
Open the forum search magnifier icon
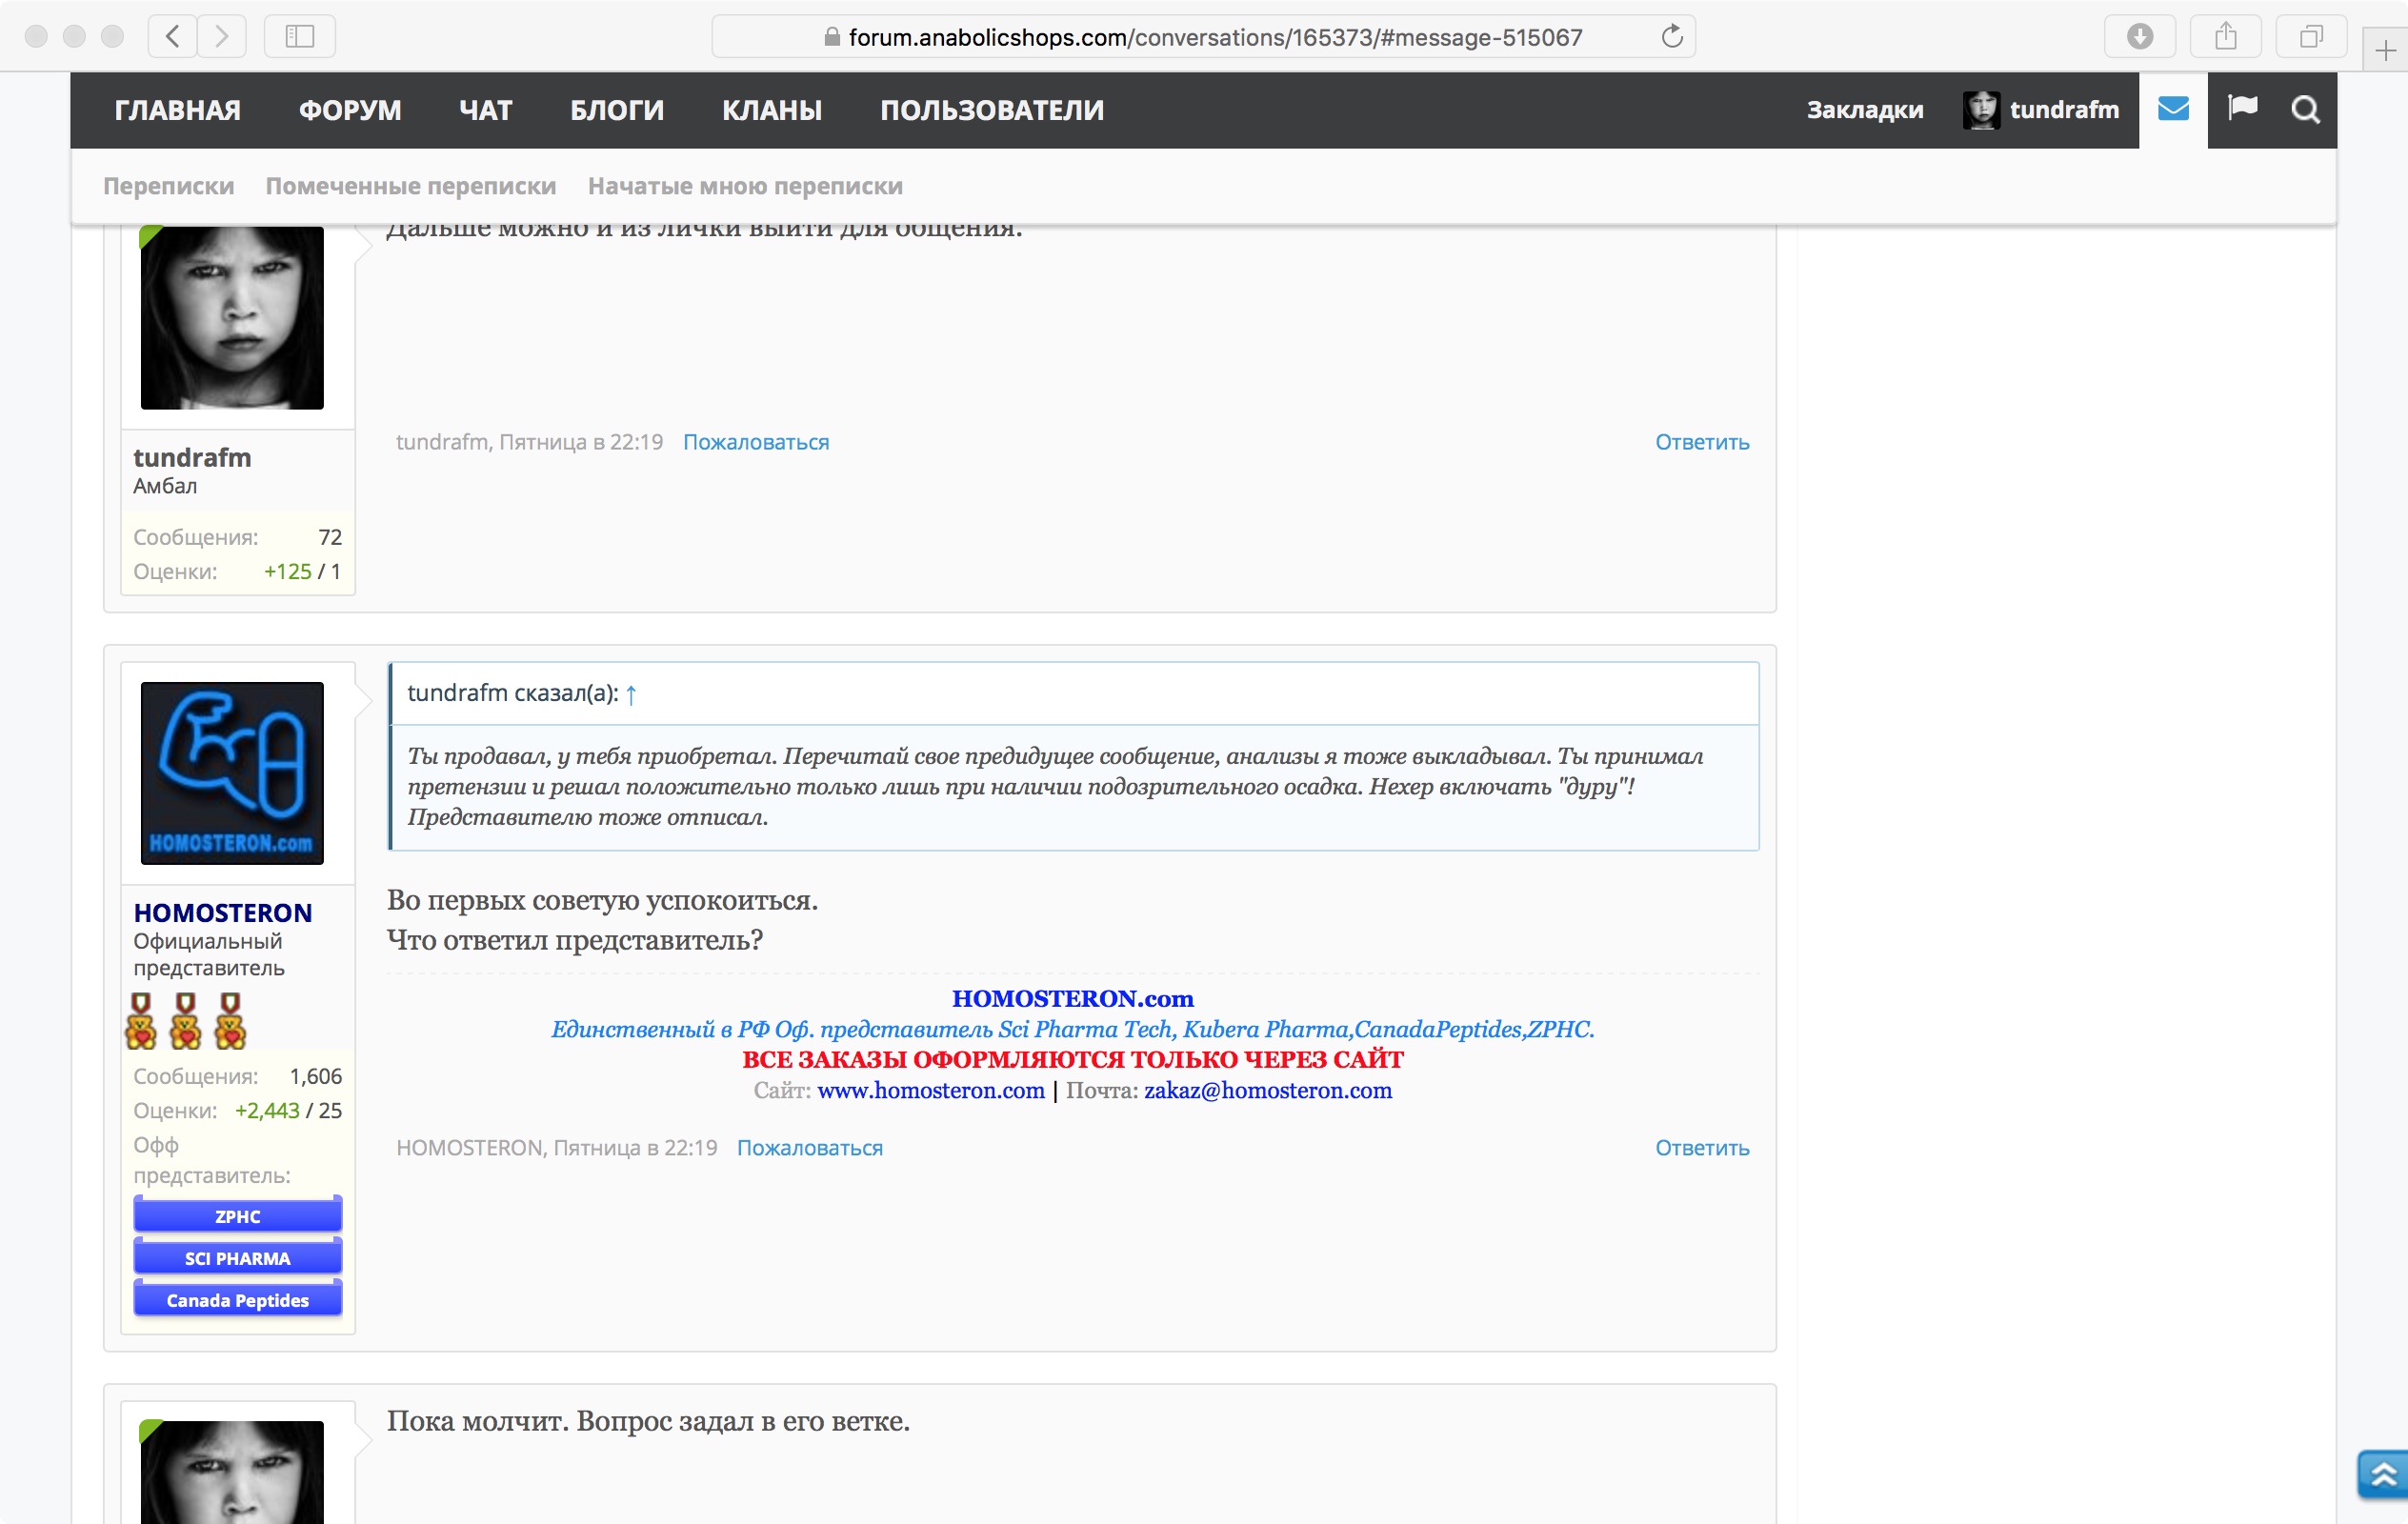(x=2304, y=109)
